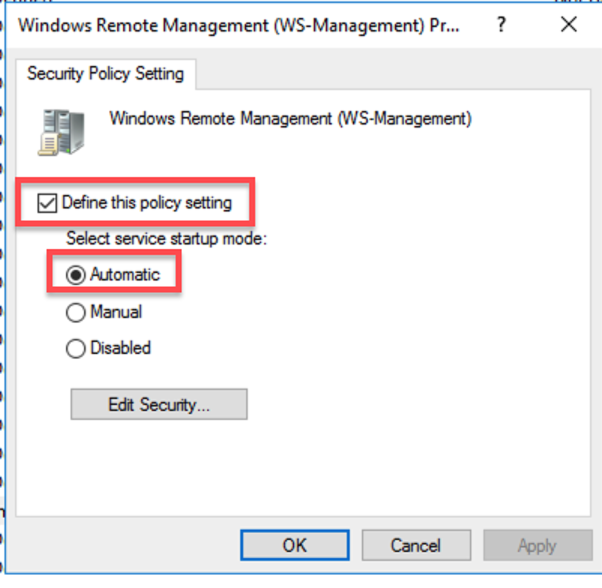The height and width of the screenshot is (588, 602).
Task: Select the Disabled radio button circle
Action: (76, 349)
